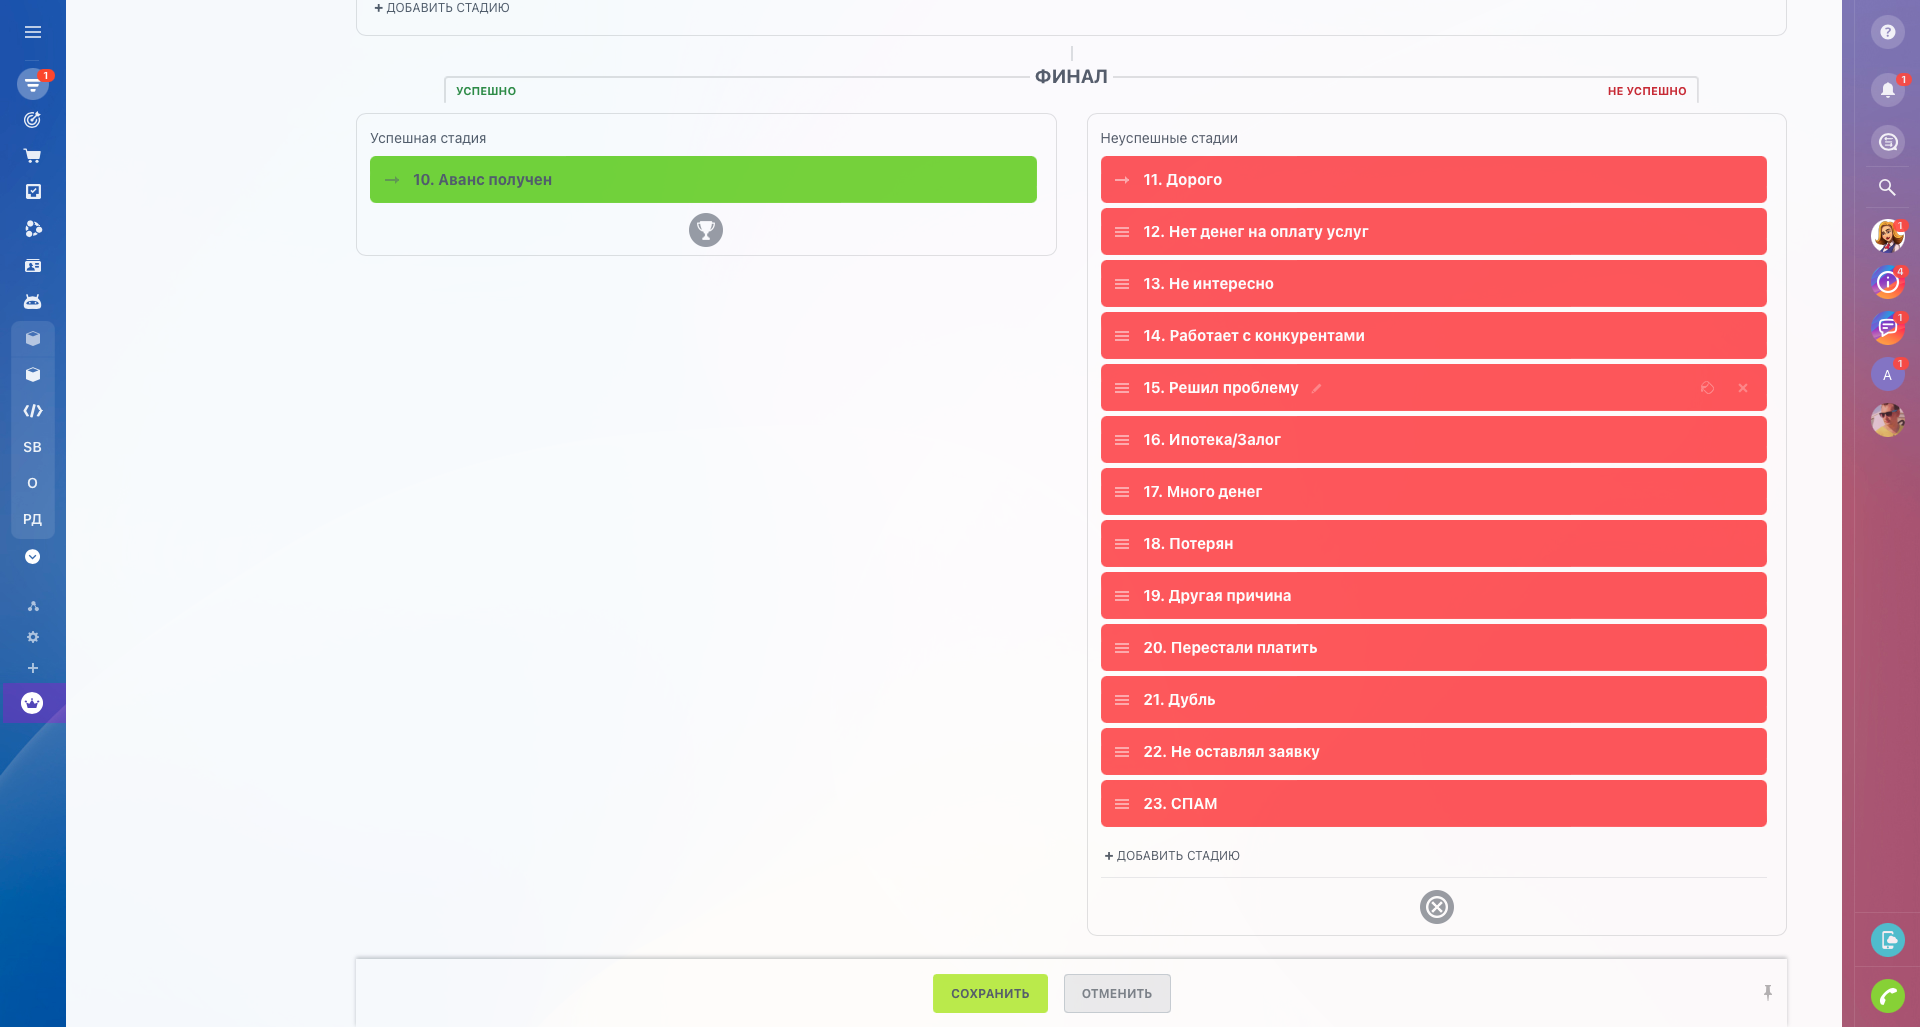The width and height of the screenshot is (1920, 1027).
Task: Open the chat bubble icon with badge
Action: point(1888,327)
